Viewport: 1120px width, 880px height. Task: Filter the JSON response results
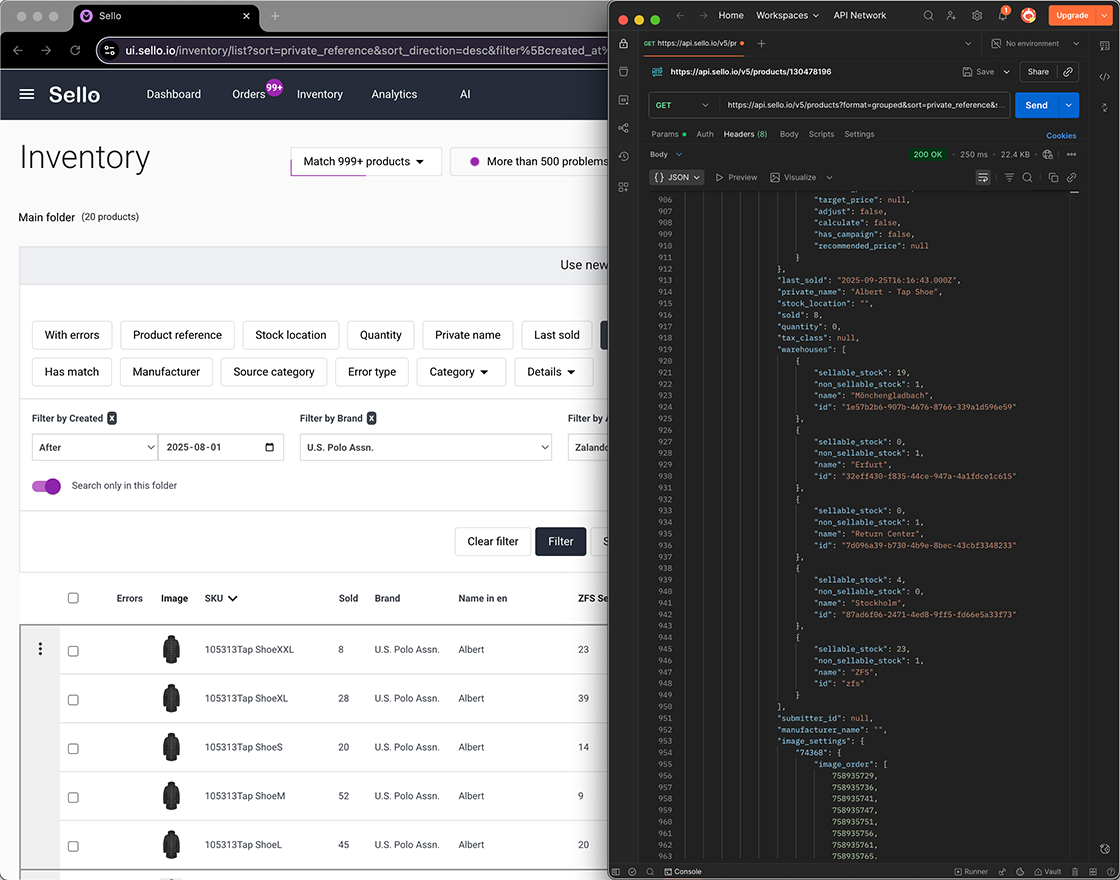click(x=1008, y=177)
